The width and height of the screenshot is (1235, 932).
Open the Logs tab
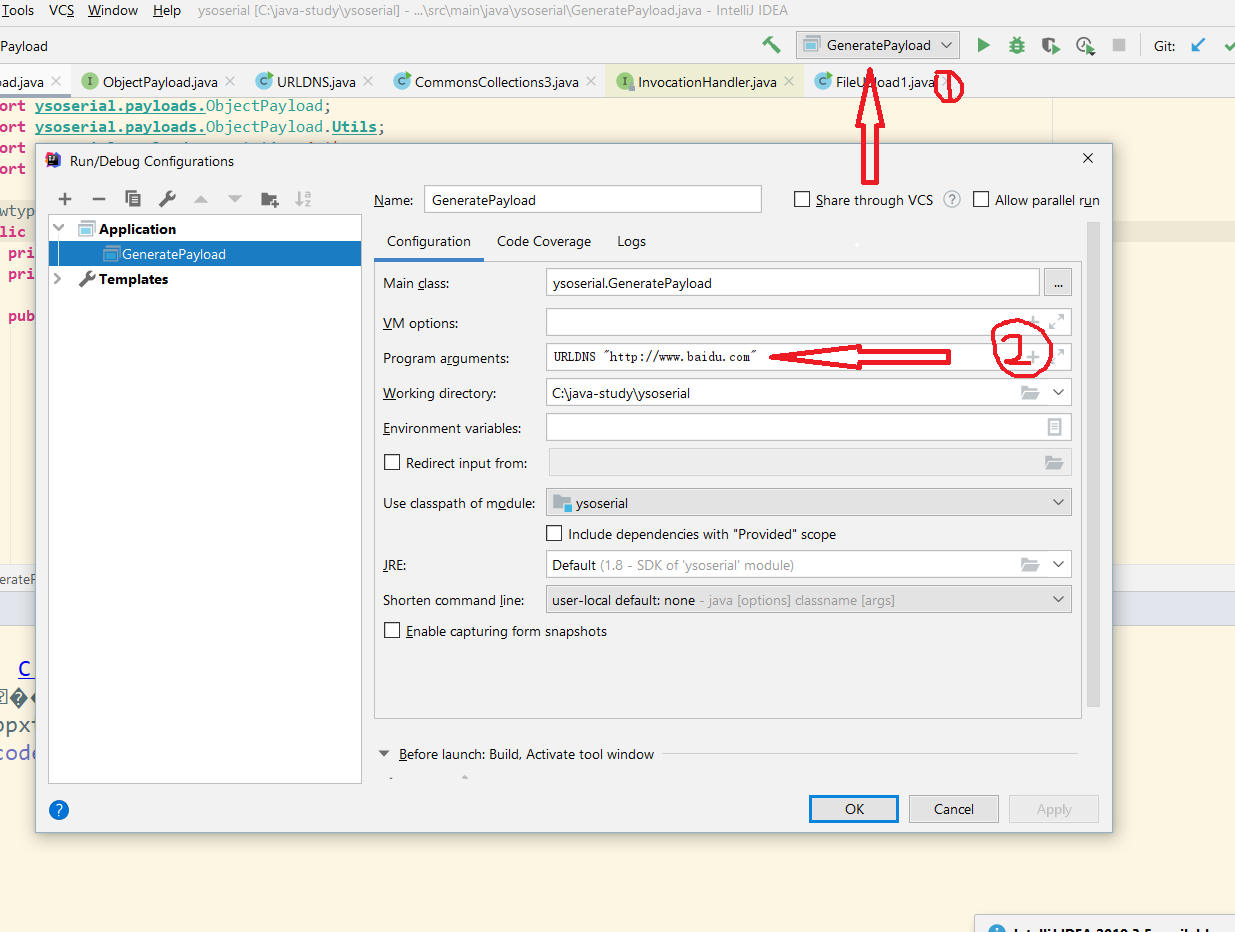pyautogui.click(x=631, y=241)
